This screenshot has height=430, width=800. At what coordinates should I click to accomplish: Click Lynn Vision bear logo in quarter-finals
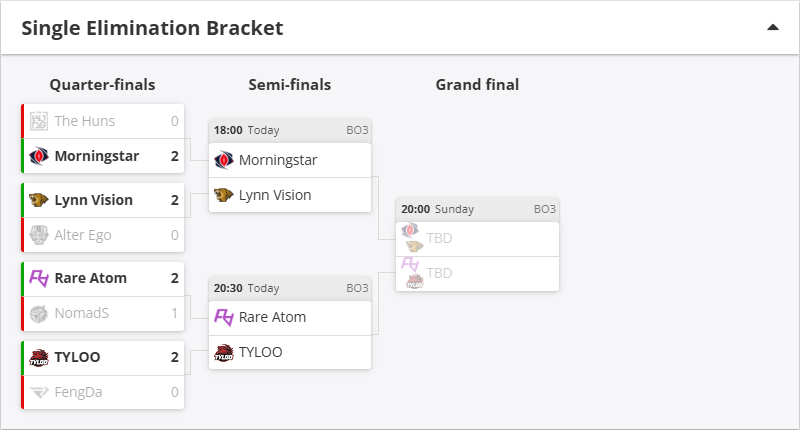click(x=39, y=200)
